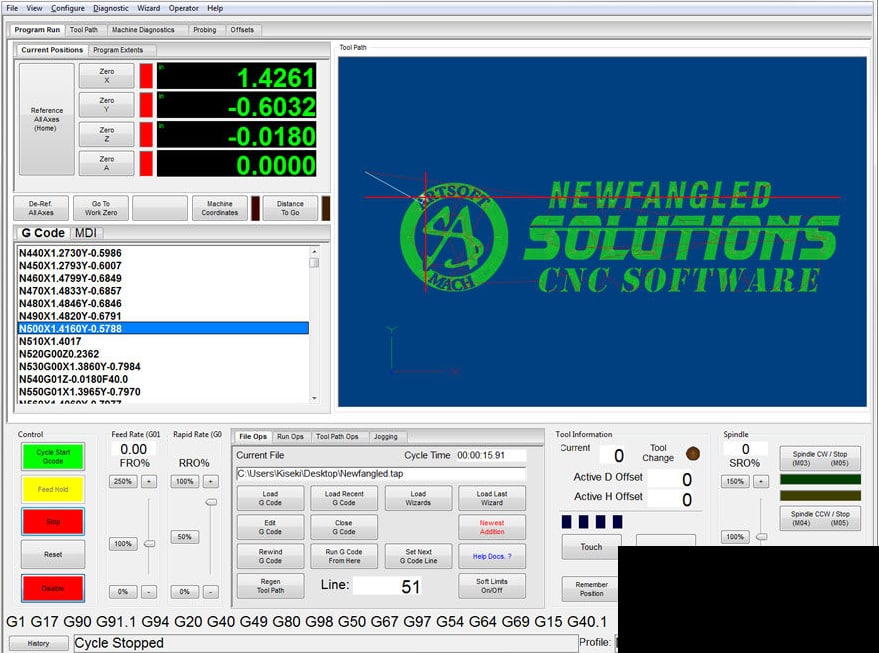Switch to the Probing tab

click(x=205, y=30)
